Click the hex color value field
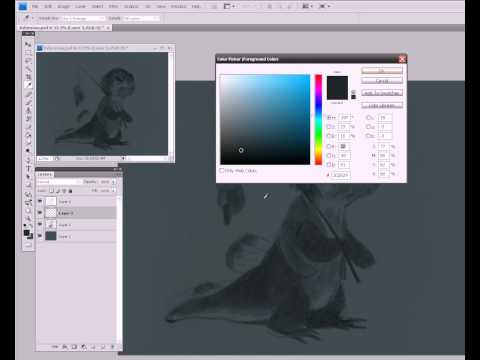 pos(340,175)
